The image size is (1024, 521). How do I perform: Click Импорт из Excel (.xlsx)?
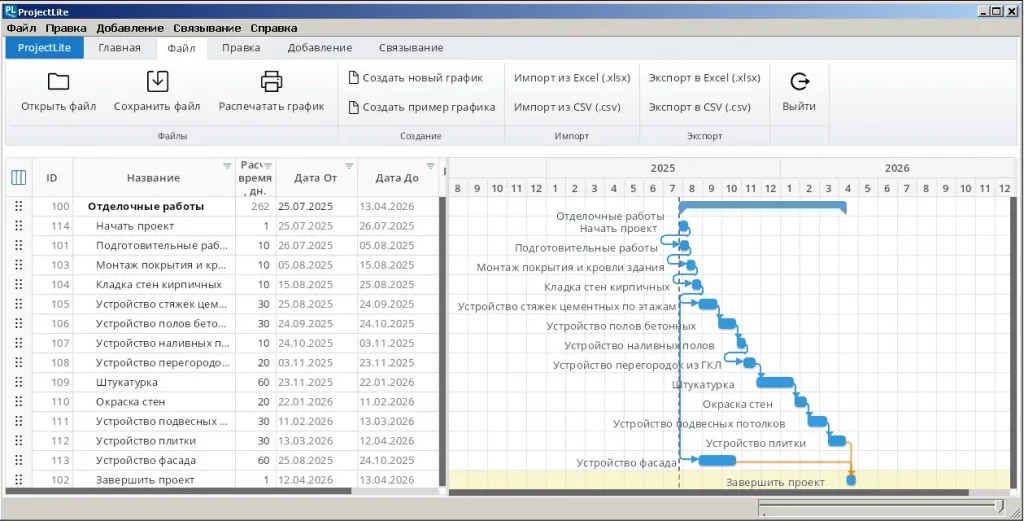coord(572,78)
